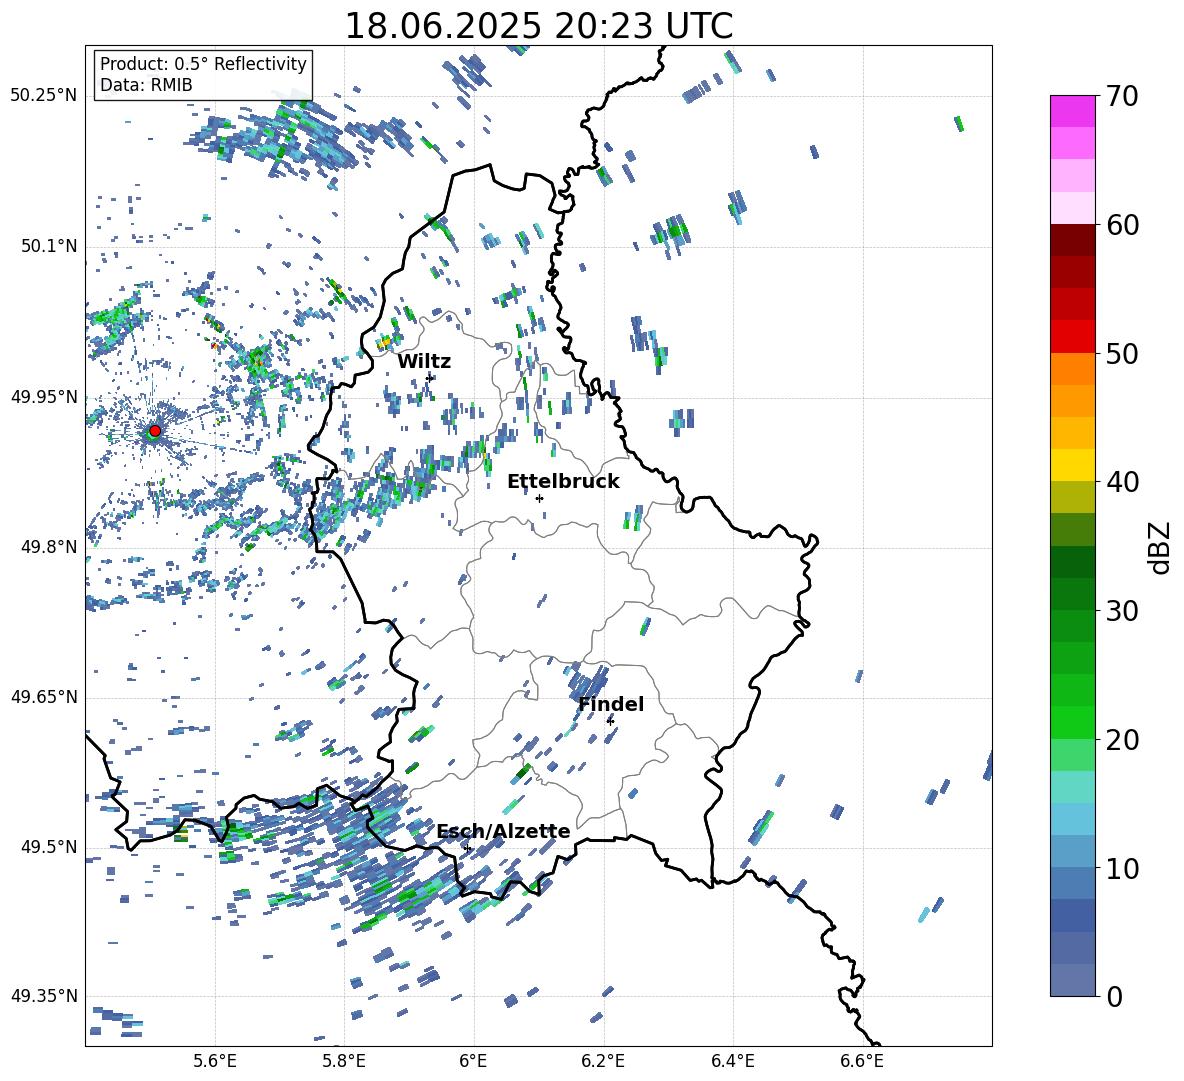Click the 30 colorbar tick label
This screenshot has height=1081, width=1184.
pos(1122,611)
